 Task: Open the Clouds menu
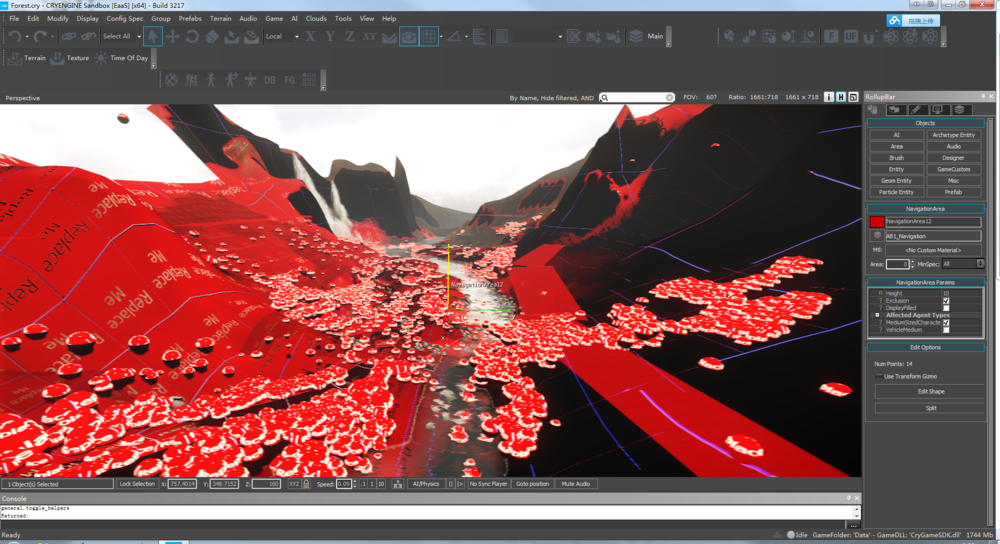[x=316, y=18]
